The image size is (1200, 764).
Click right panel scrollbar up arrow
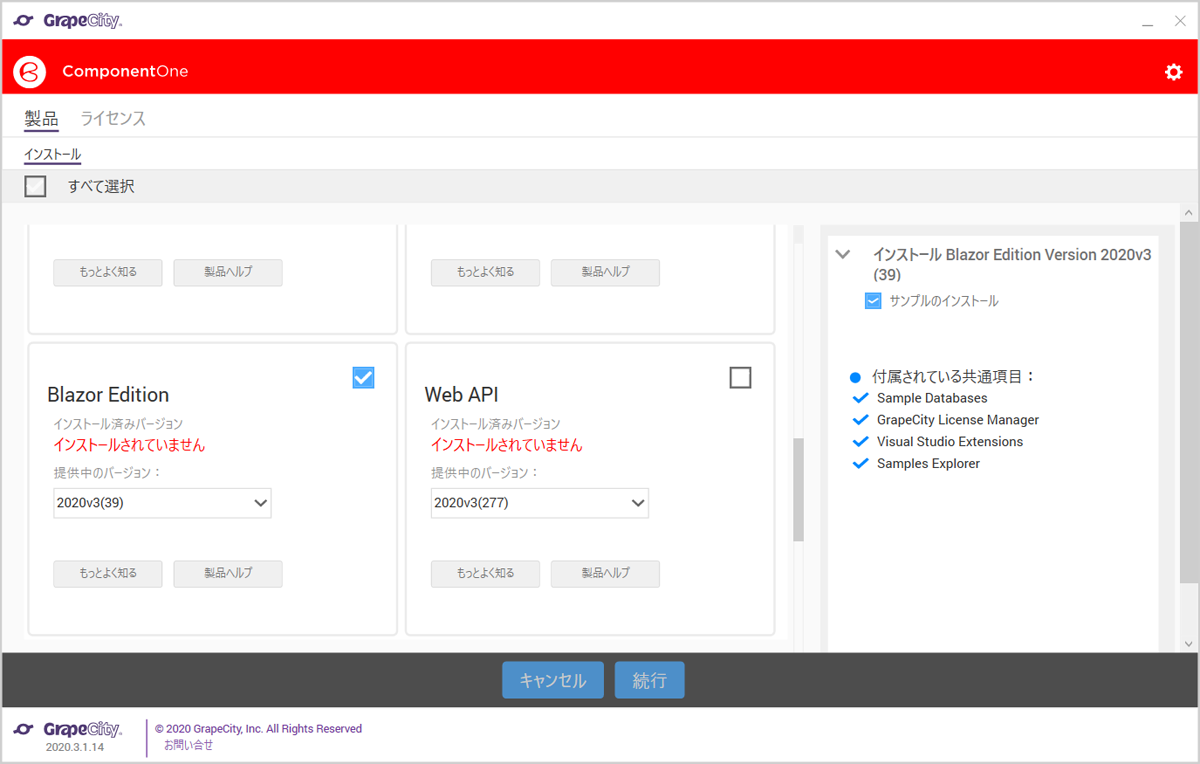click(x=1188, y=213)
